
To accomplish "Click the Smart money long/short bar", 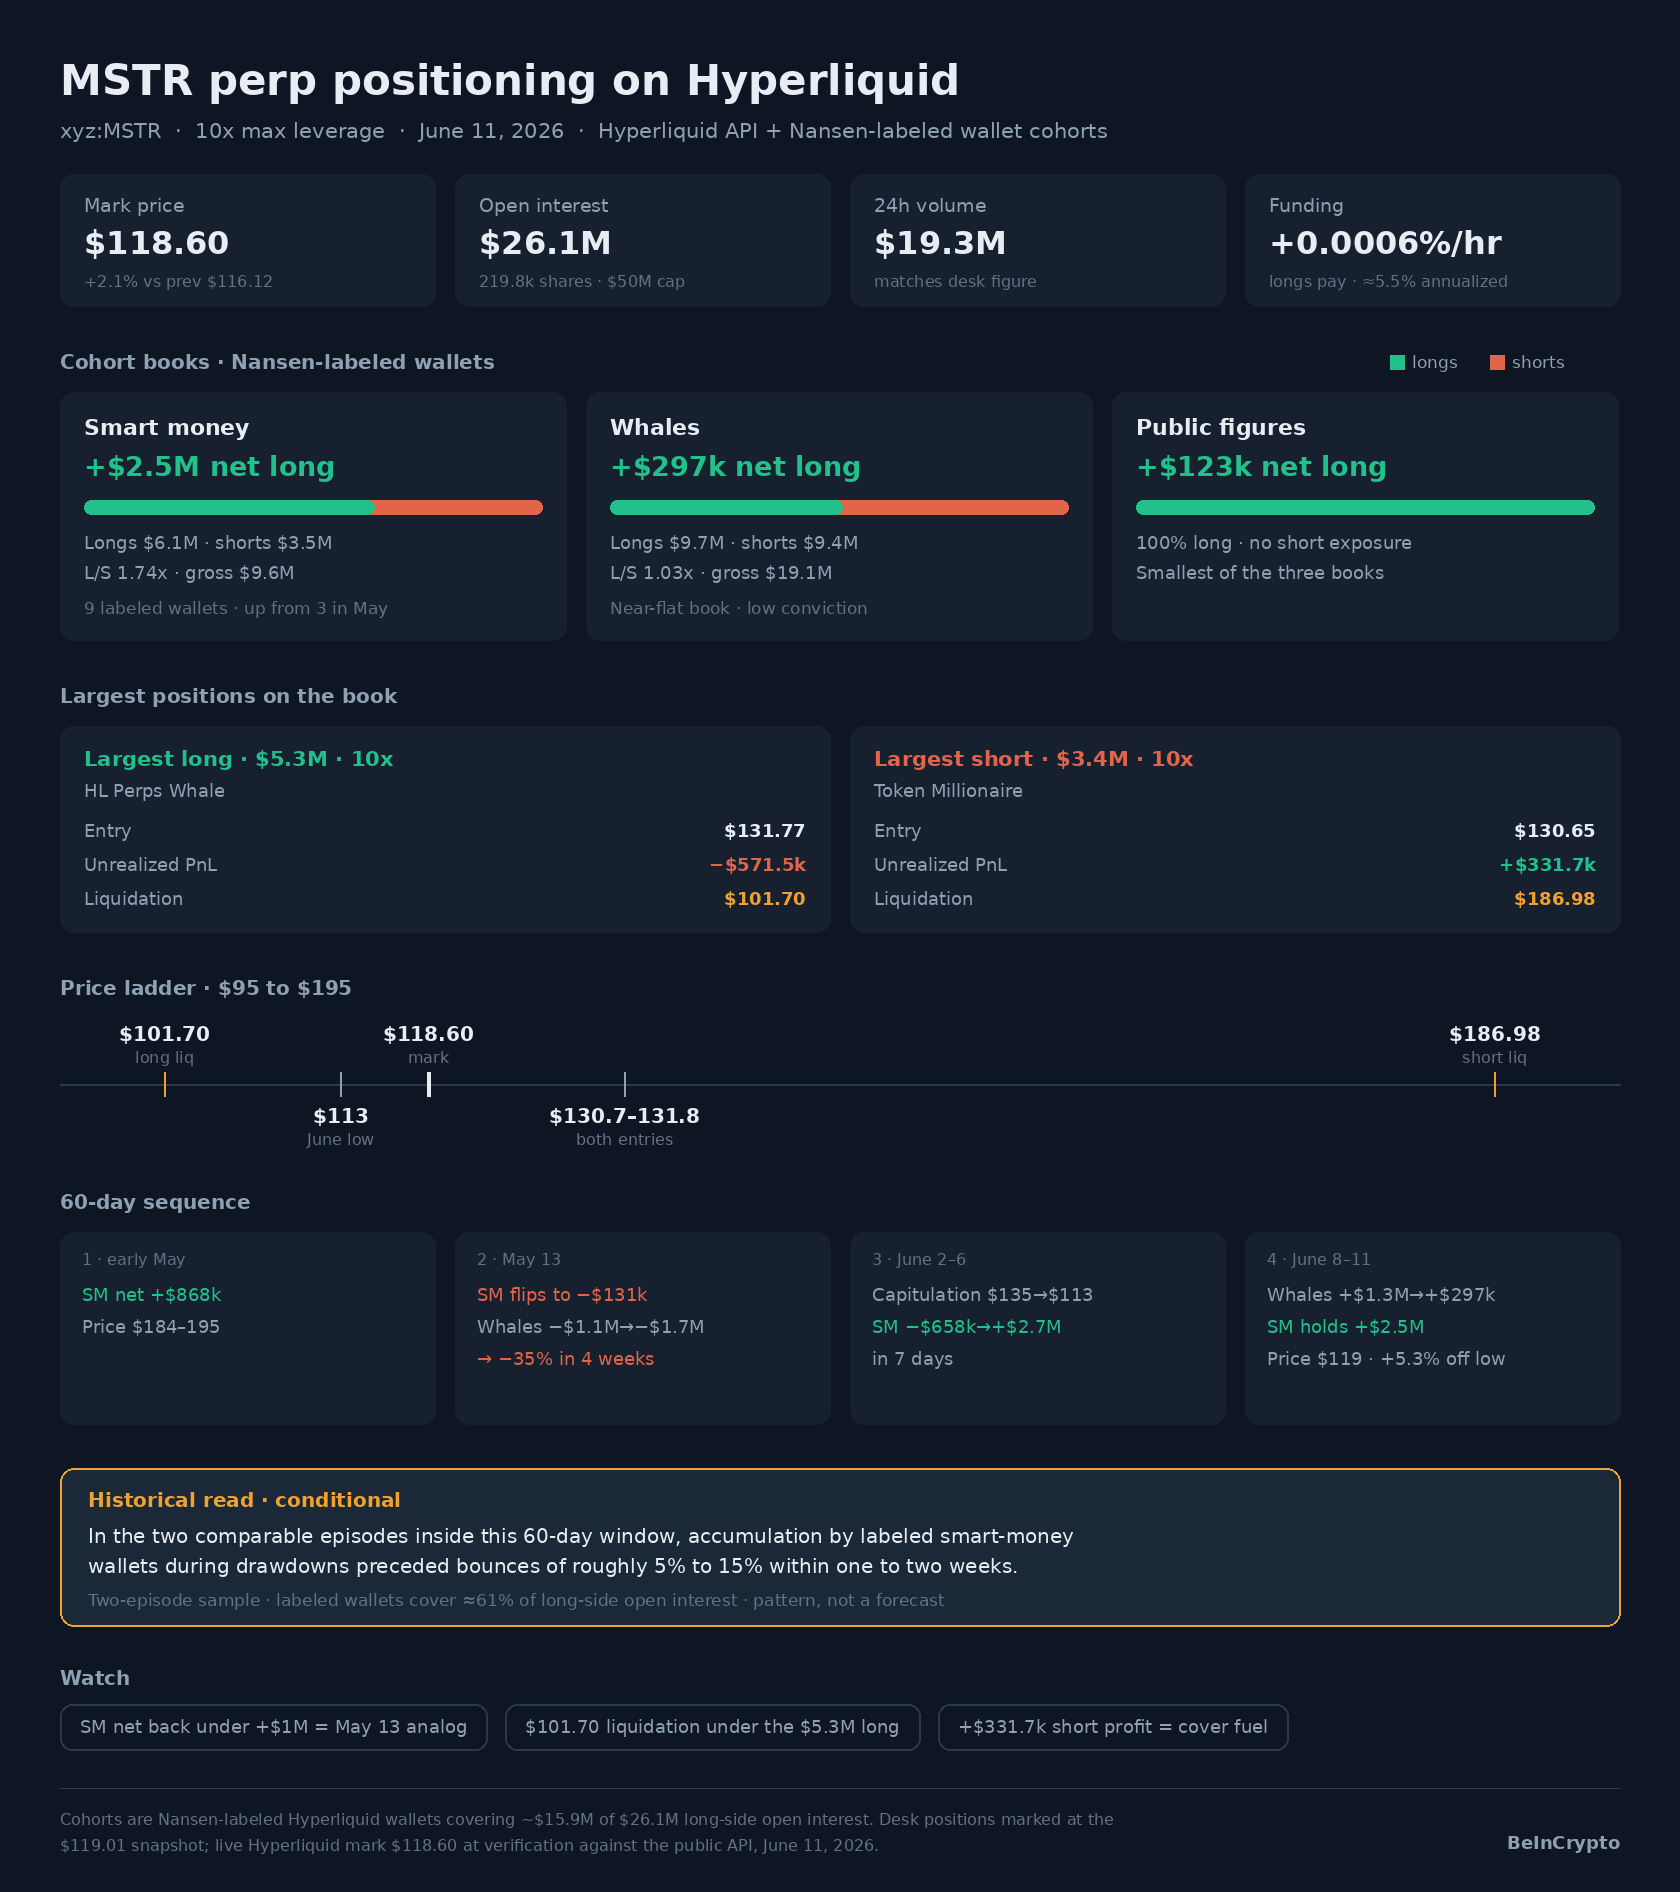I will (313, 507).
